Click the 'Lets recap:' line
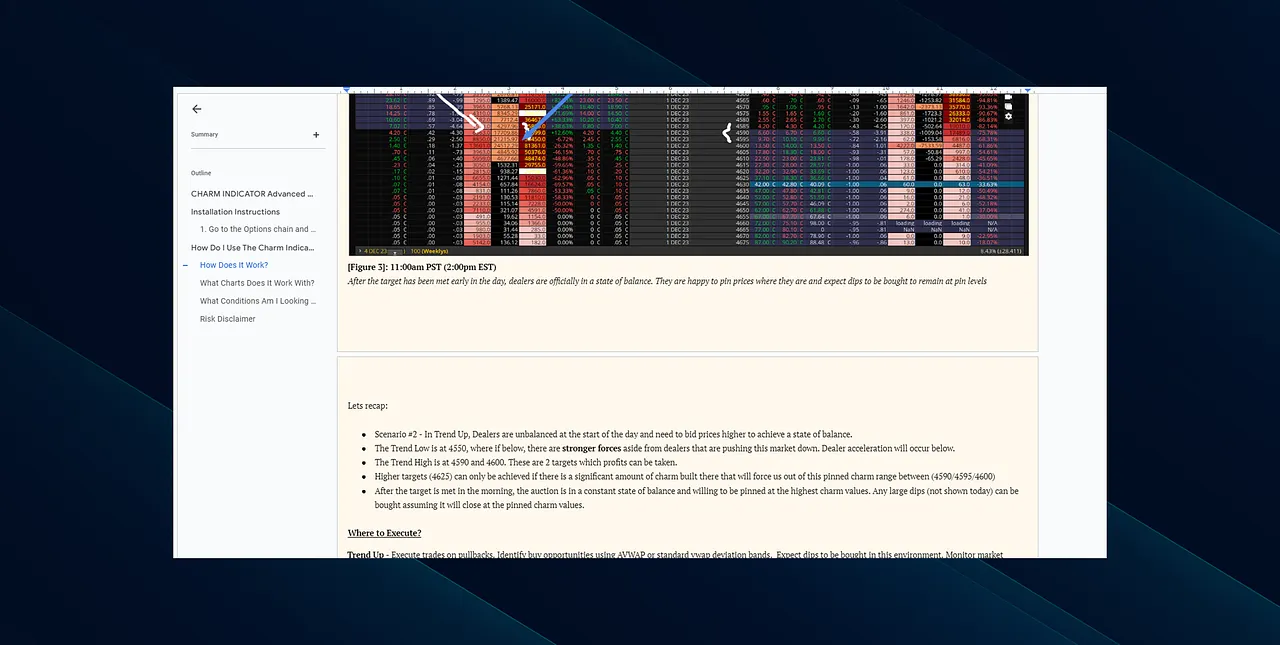 (x=367, y=406)
